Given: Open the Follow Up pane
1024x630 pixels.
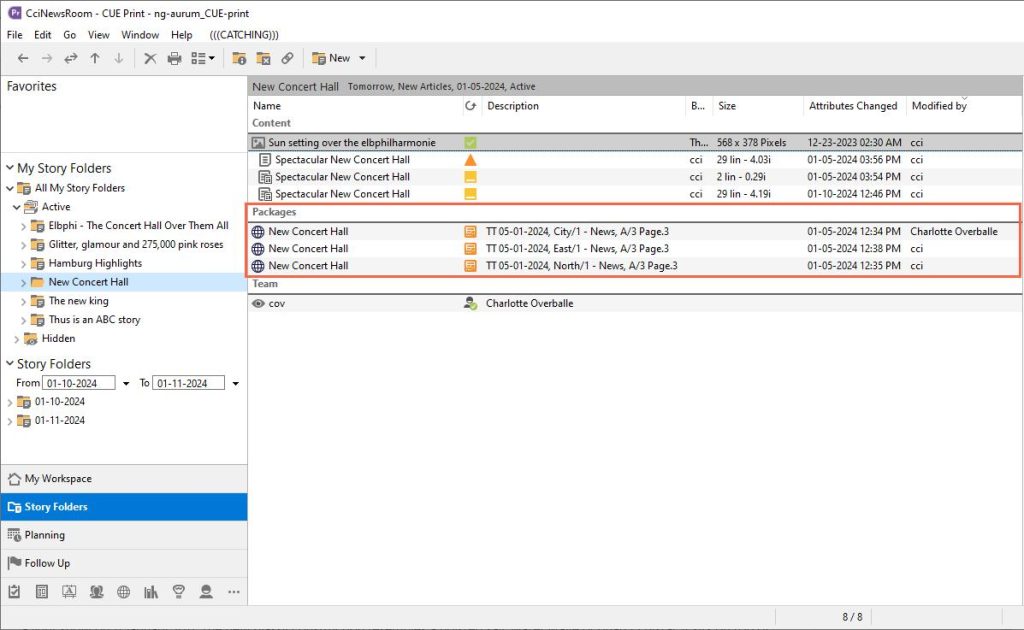Looking at the screenshot, I should tap(47, 563).
